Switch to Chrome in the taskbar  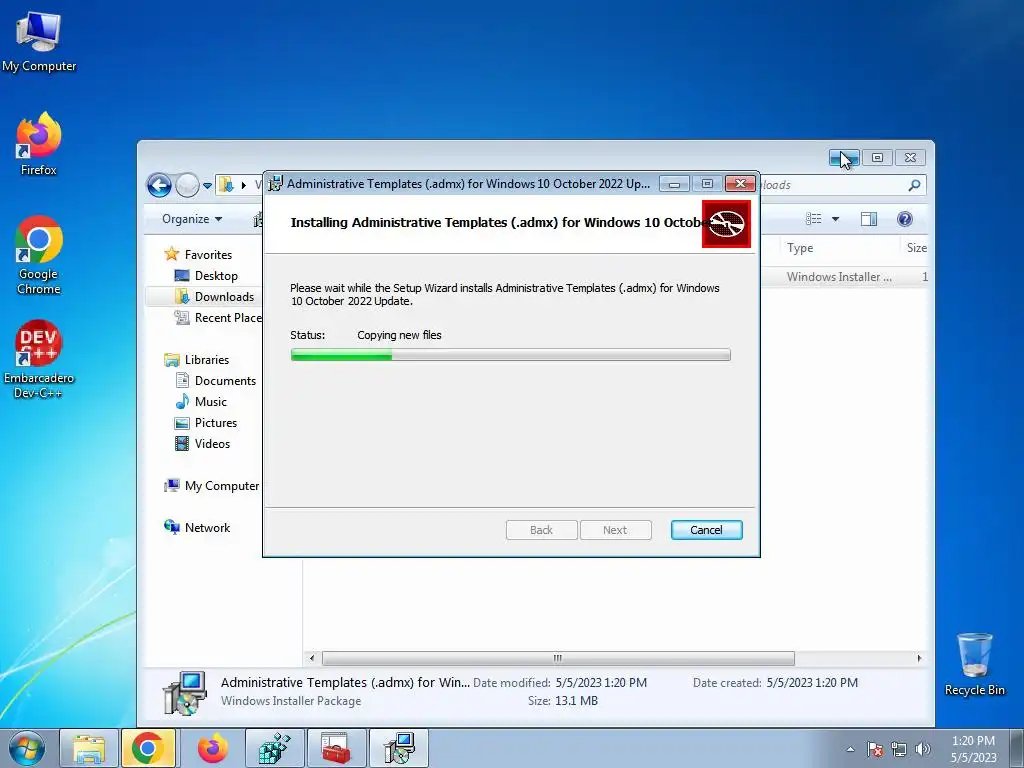click(x=148, y=748)
